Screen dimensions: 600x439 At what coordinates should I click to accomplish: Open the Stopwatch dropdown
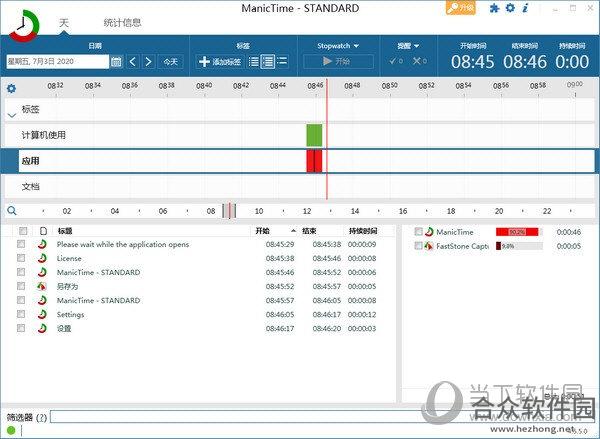point(338,46)
